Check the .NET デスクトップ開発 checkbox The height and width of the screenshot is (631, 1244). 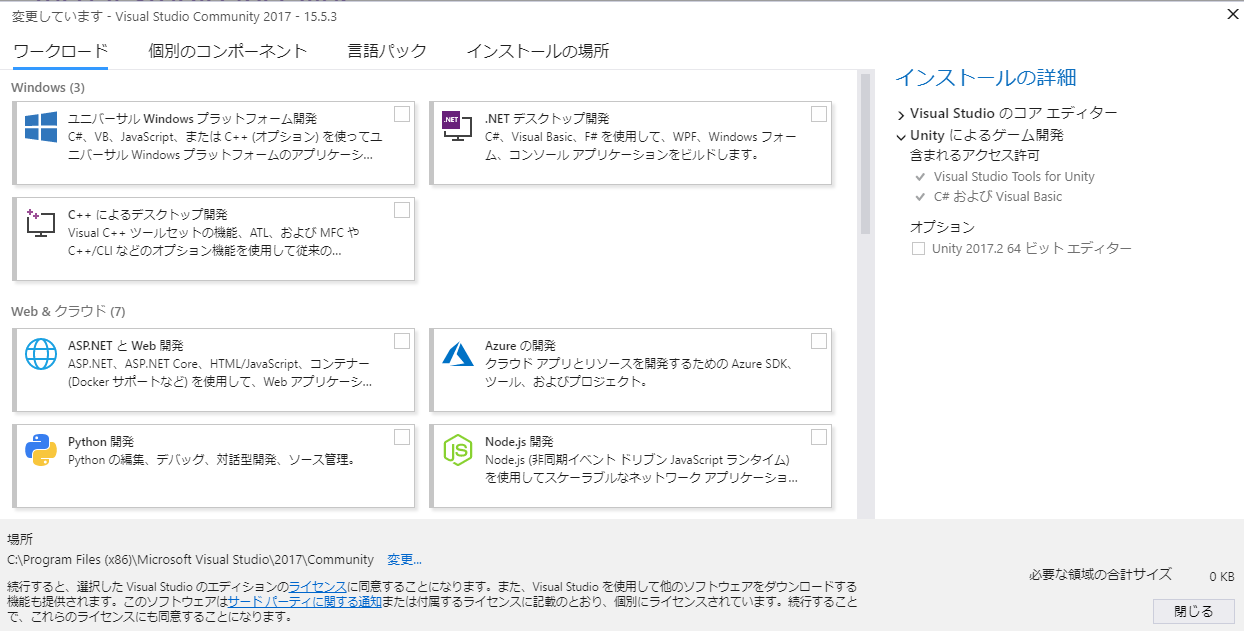pyautogui.click(x=819, y=114)
